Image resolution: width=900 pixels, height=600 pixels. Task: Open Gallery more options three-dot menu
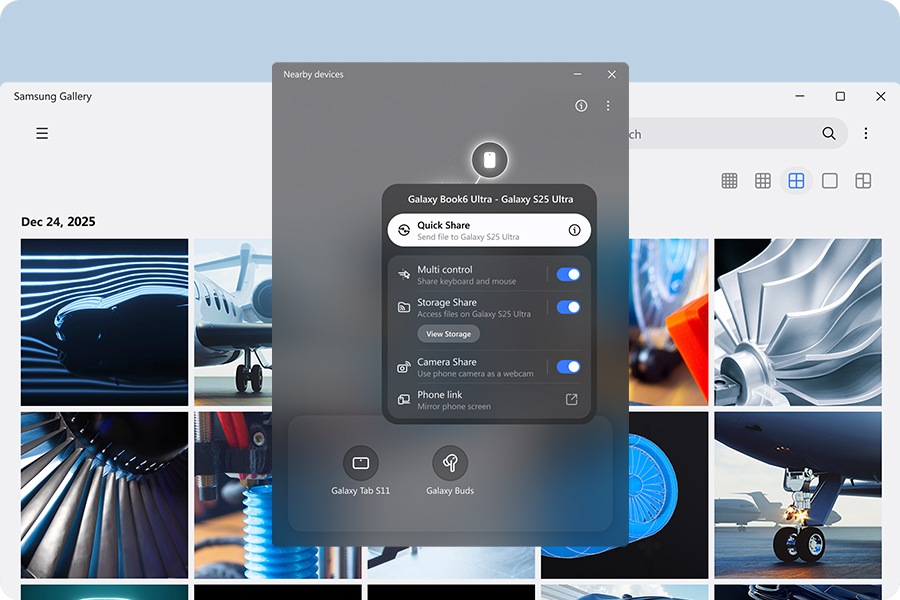pyautogui.click(x=866, y=133)
